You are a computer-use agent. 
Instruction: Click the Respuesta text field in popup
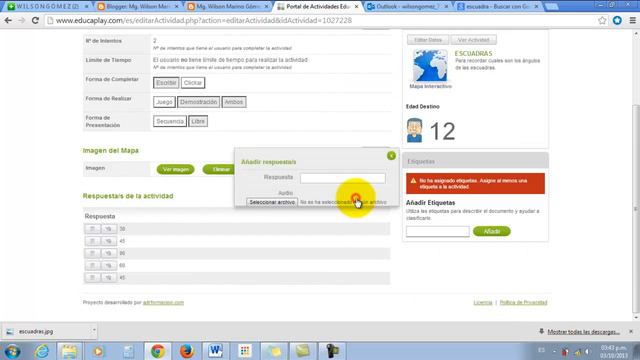coord(342,178)
